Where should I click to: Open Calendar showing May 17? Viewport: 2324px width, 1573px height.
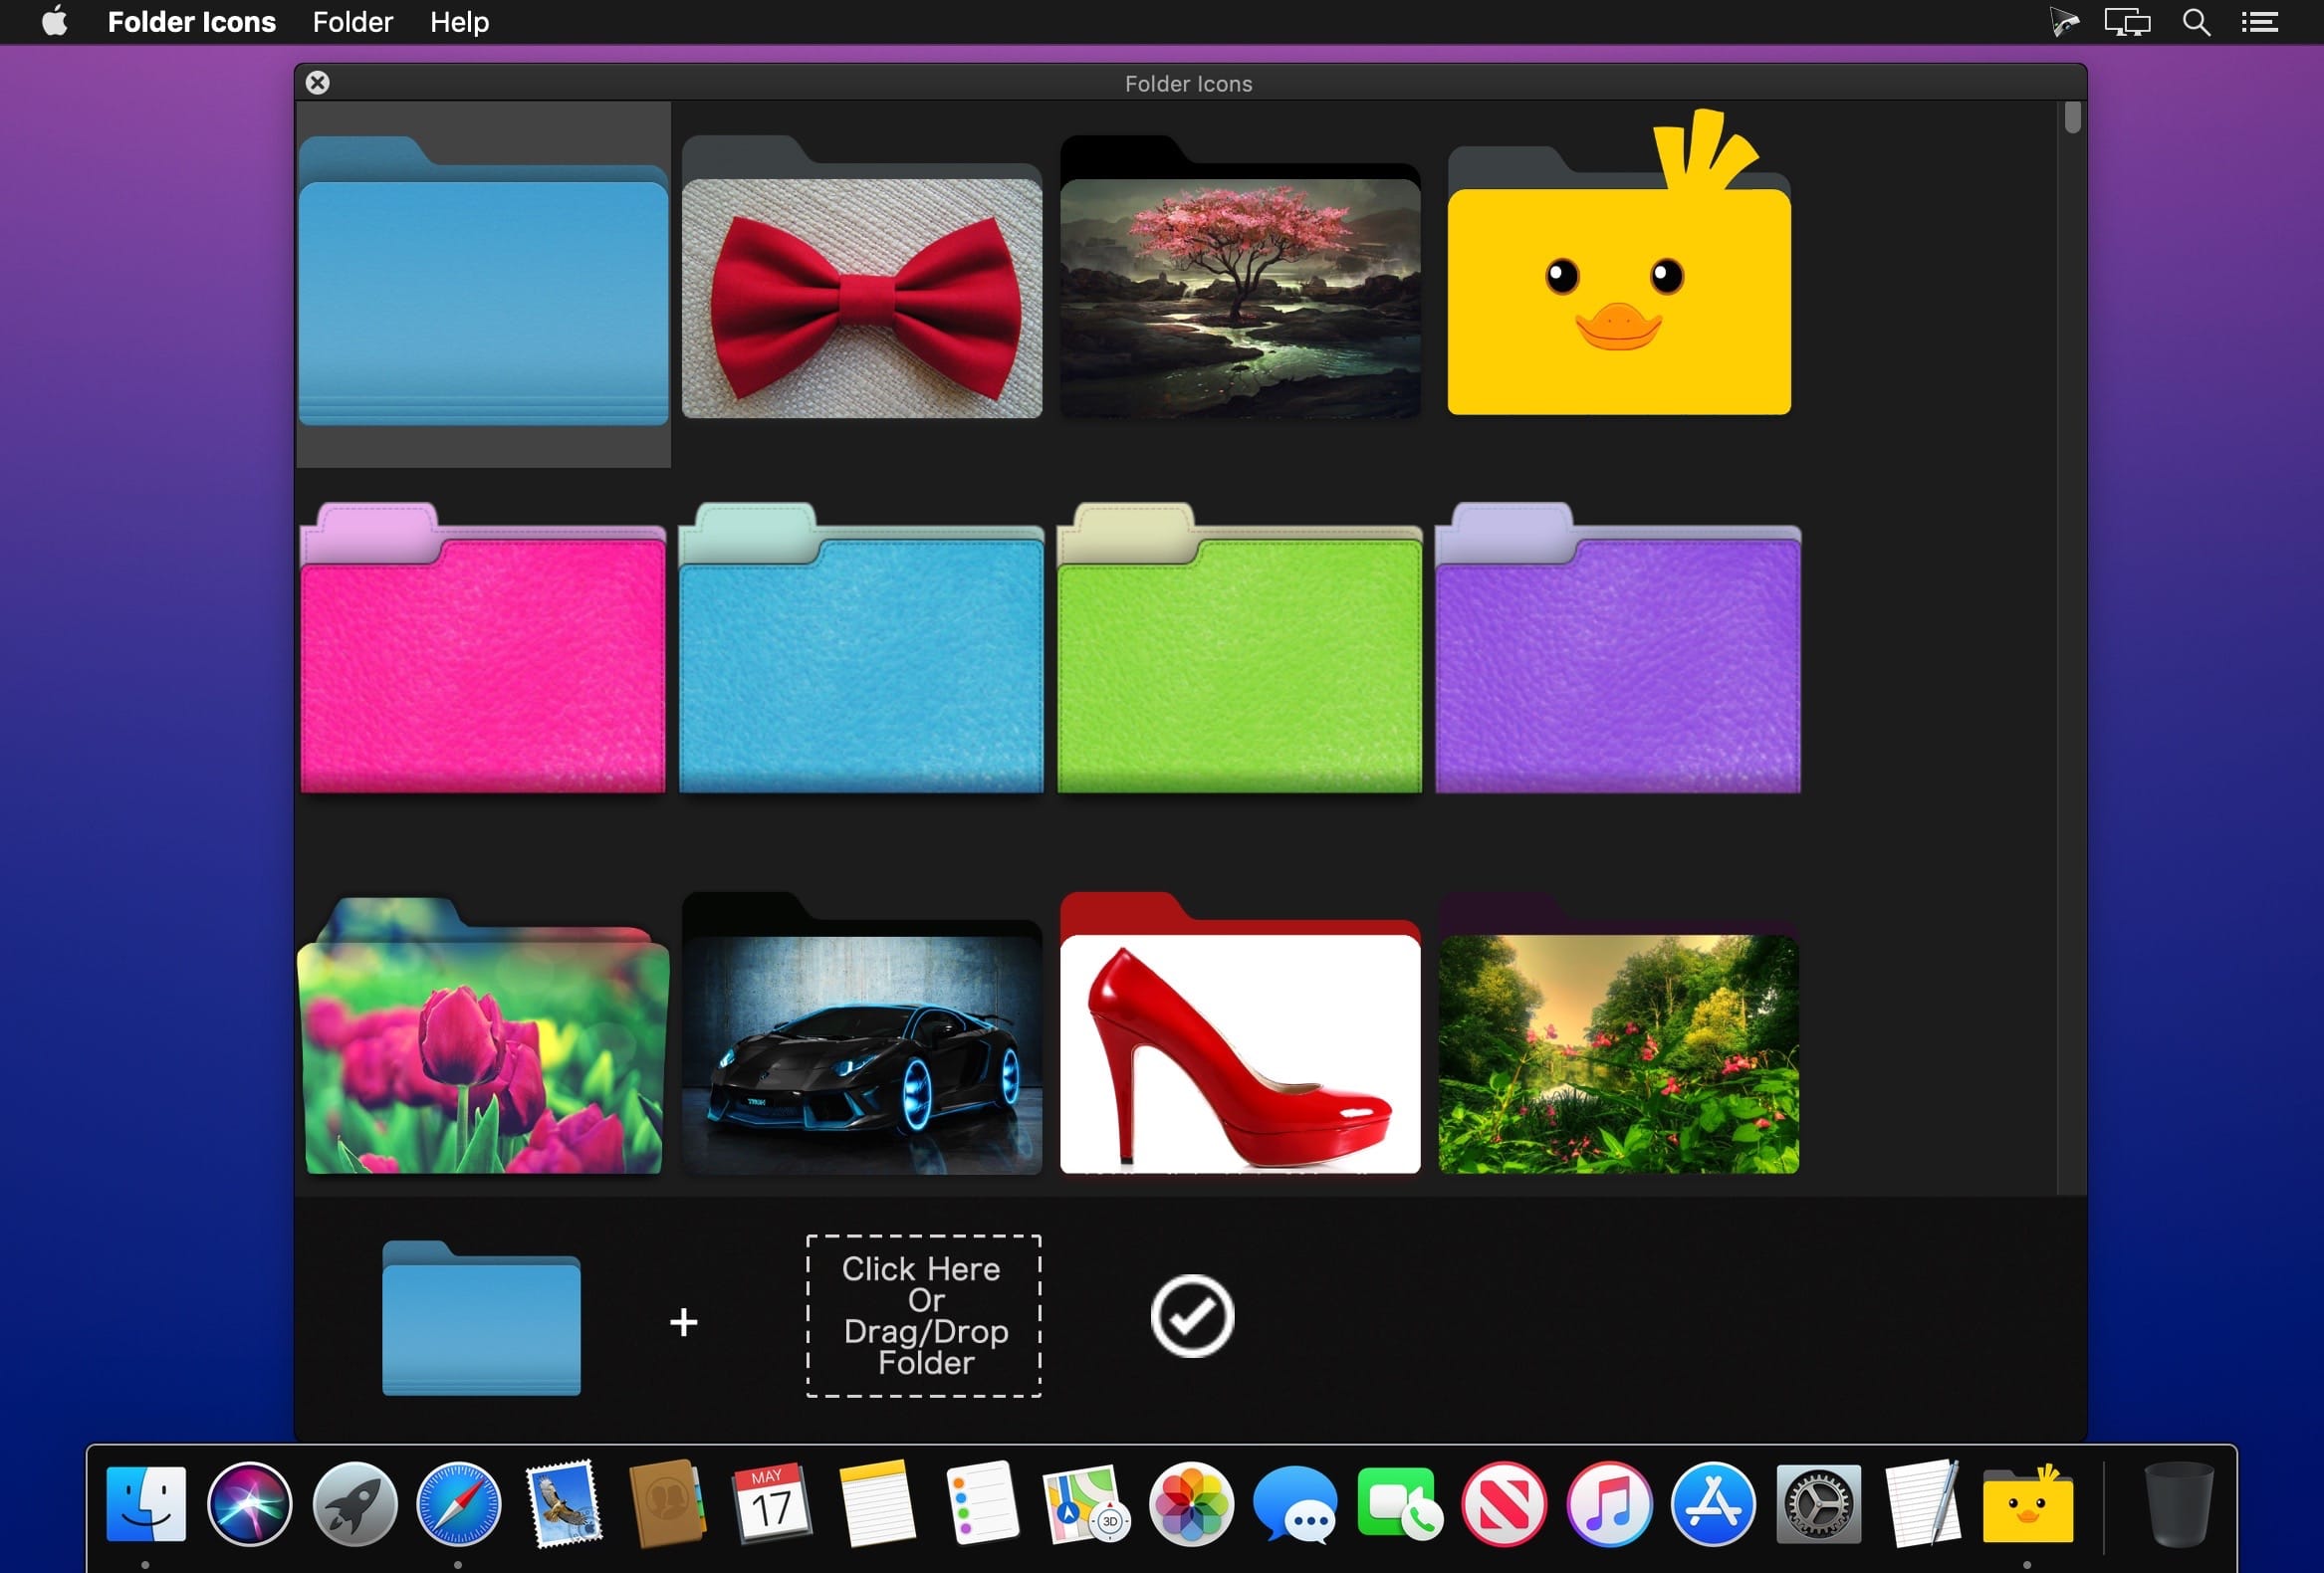coord(771,1504)
